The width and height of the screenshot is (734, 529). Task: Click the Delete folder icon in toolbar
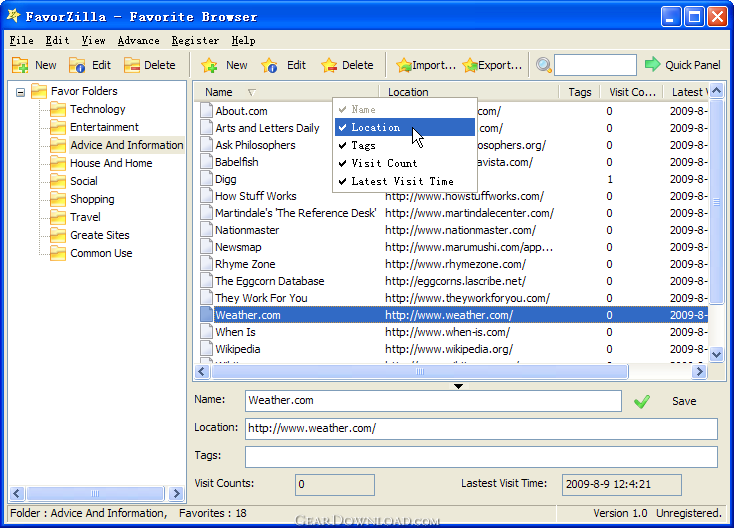tap(132, 65)
